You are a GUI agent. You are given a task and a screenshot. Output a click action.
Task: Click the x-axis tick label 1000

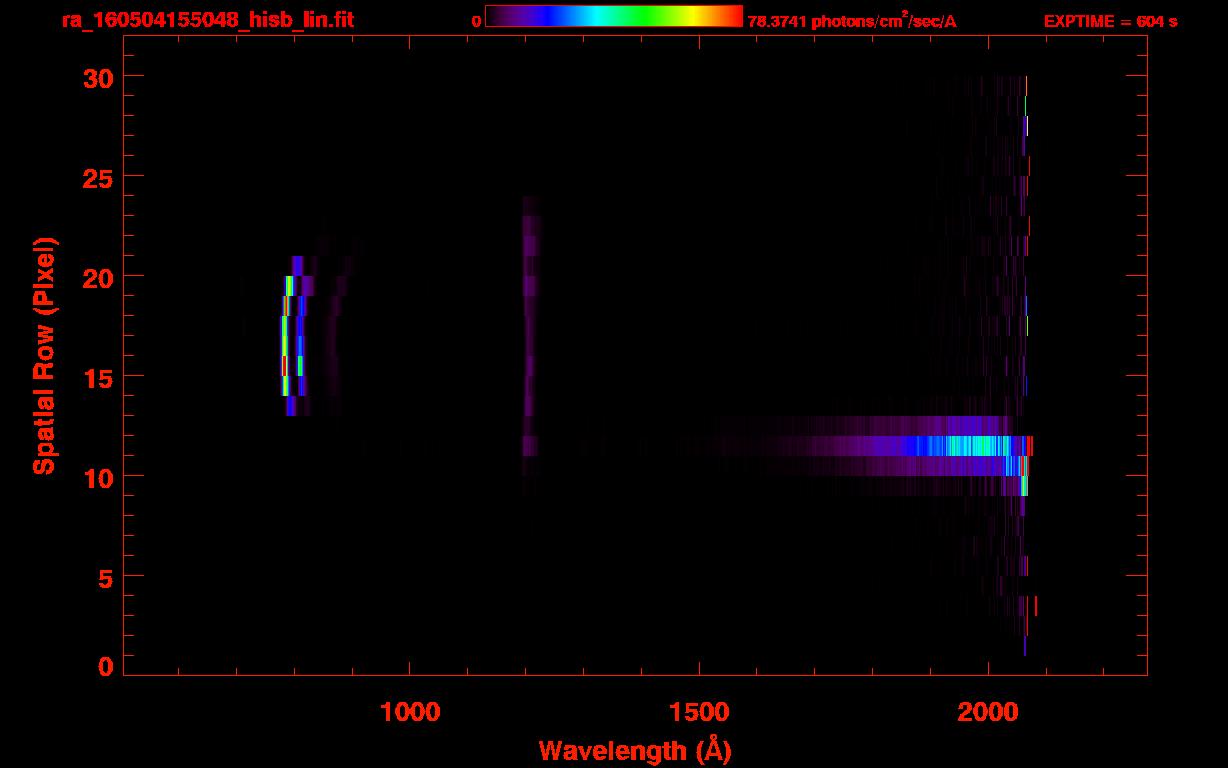pos(409,712)
